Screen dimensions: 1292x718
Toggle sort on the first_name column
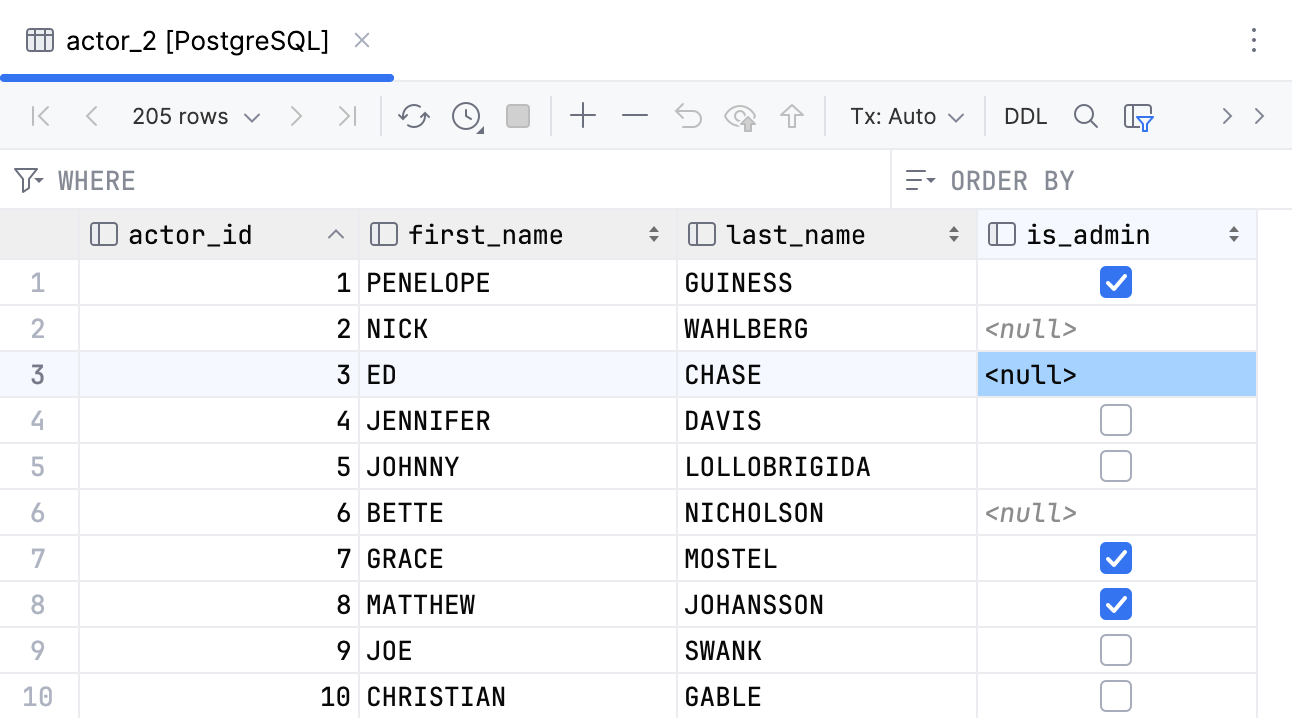(x=655, y=234)
